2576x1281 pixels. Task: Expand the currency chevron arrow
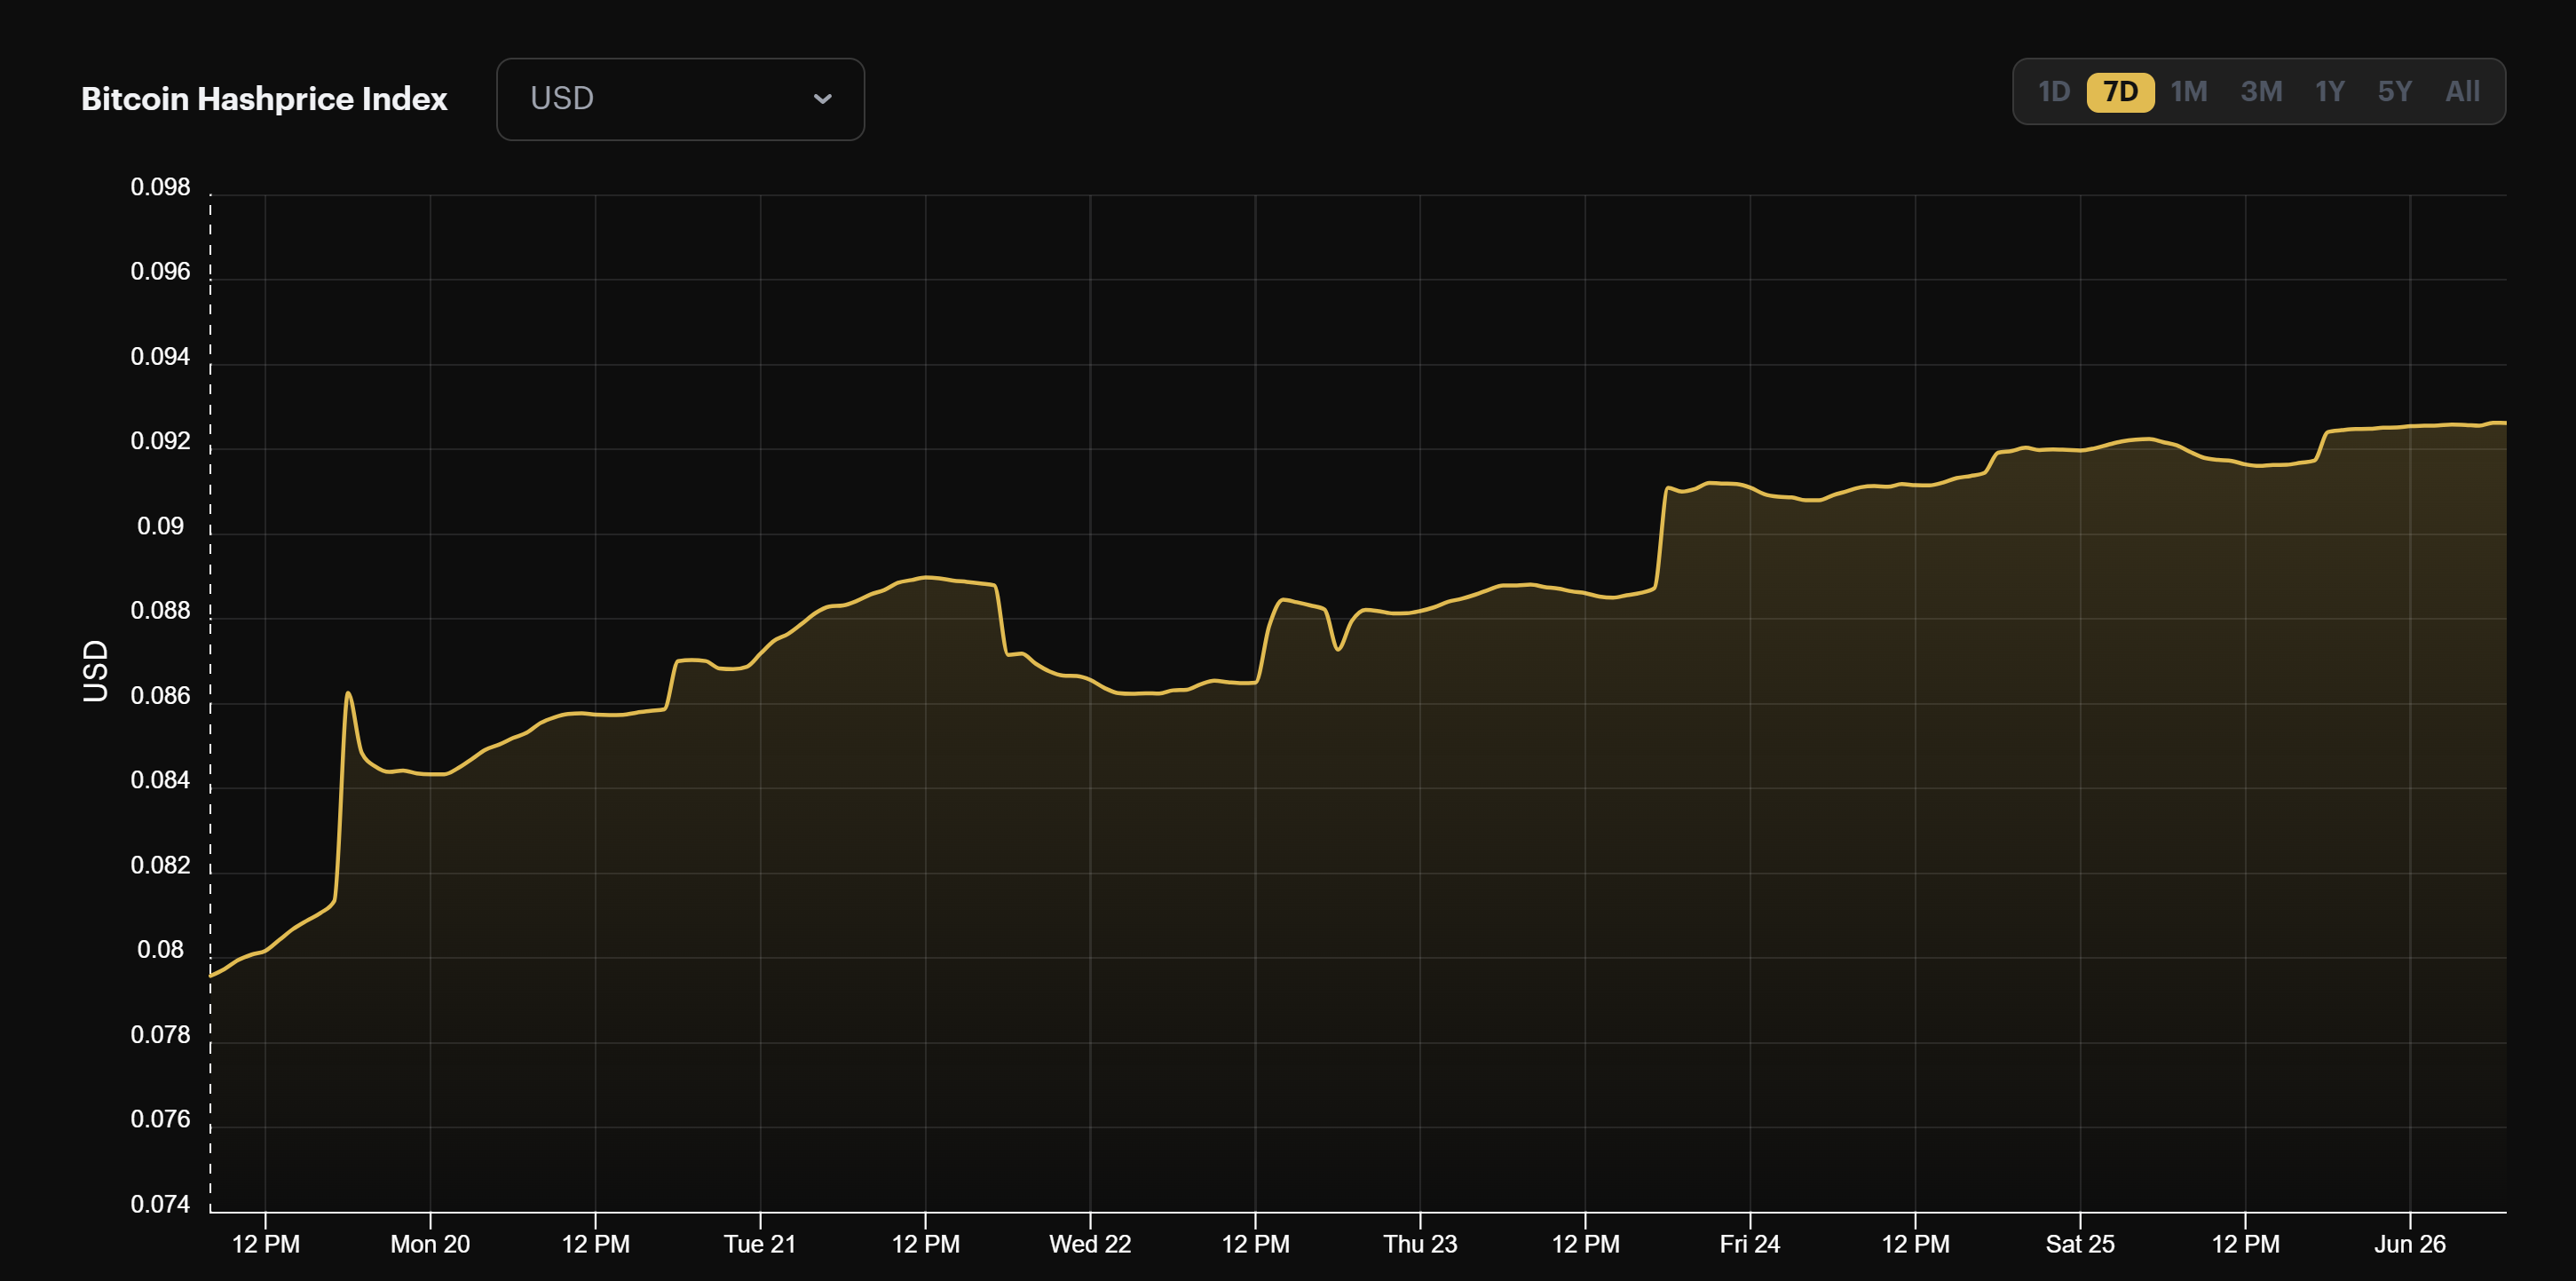click(x=822, y=99)
